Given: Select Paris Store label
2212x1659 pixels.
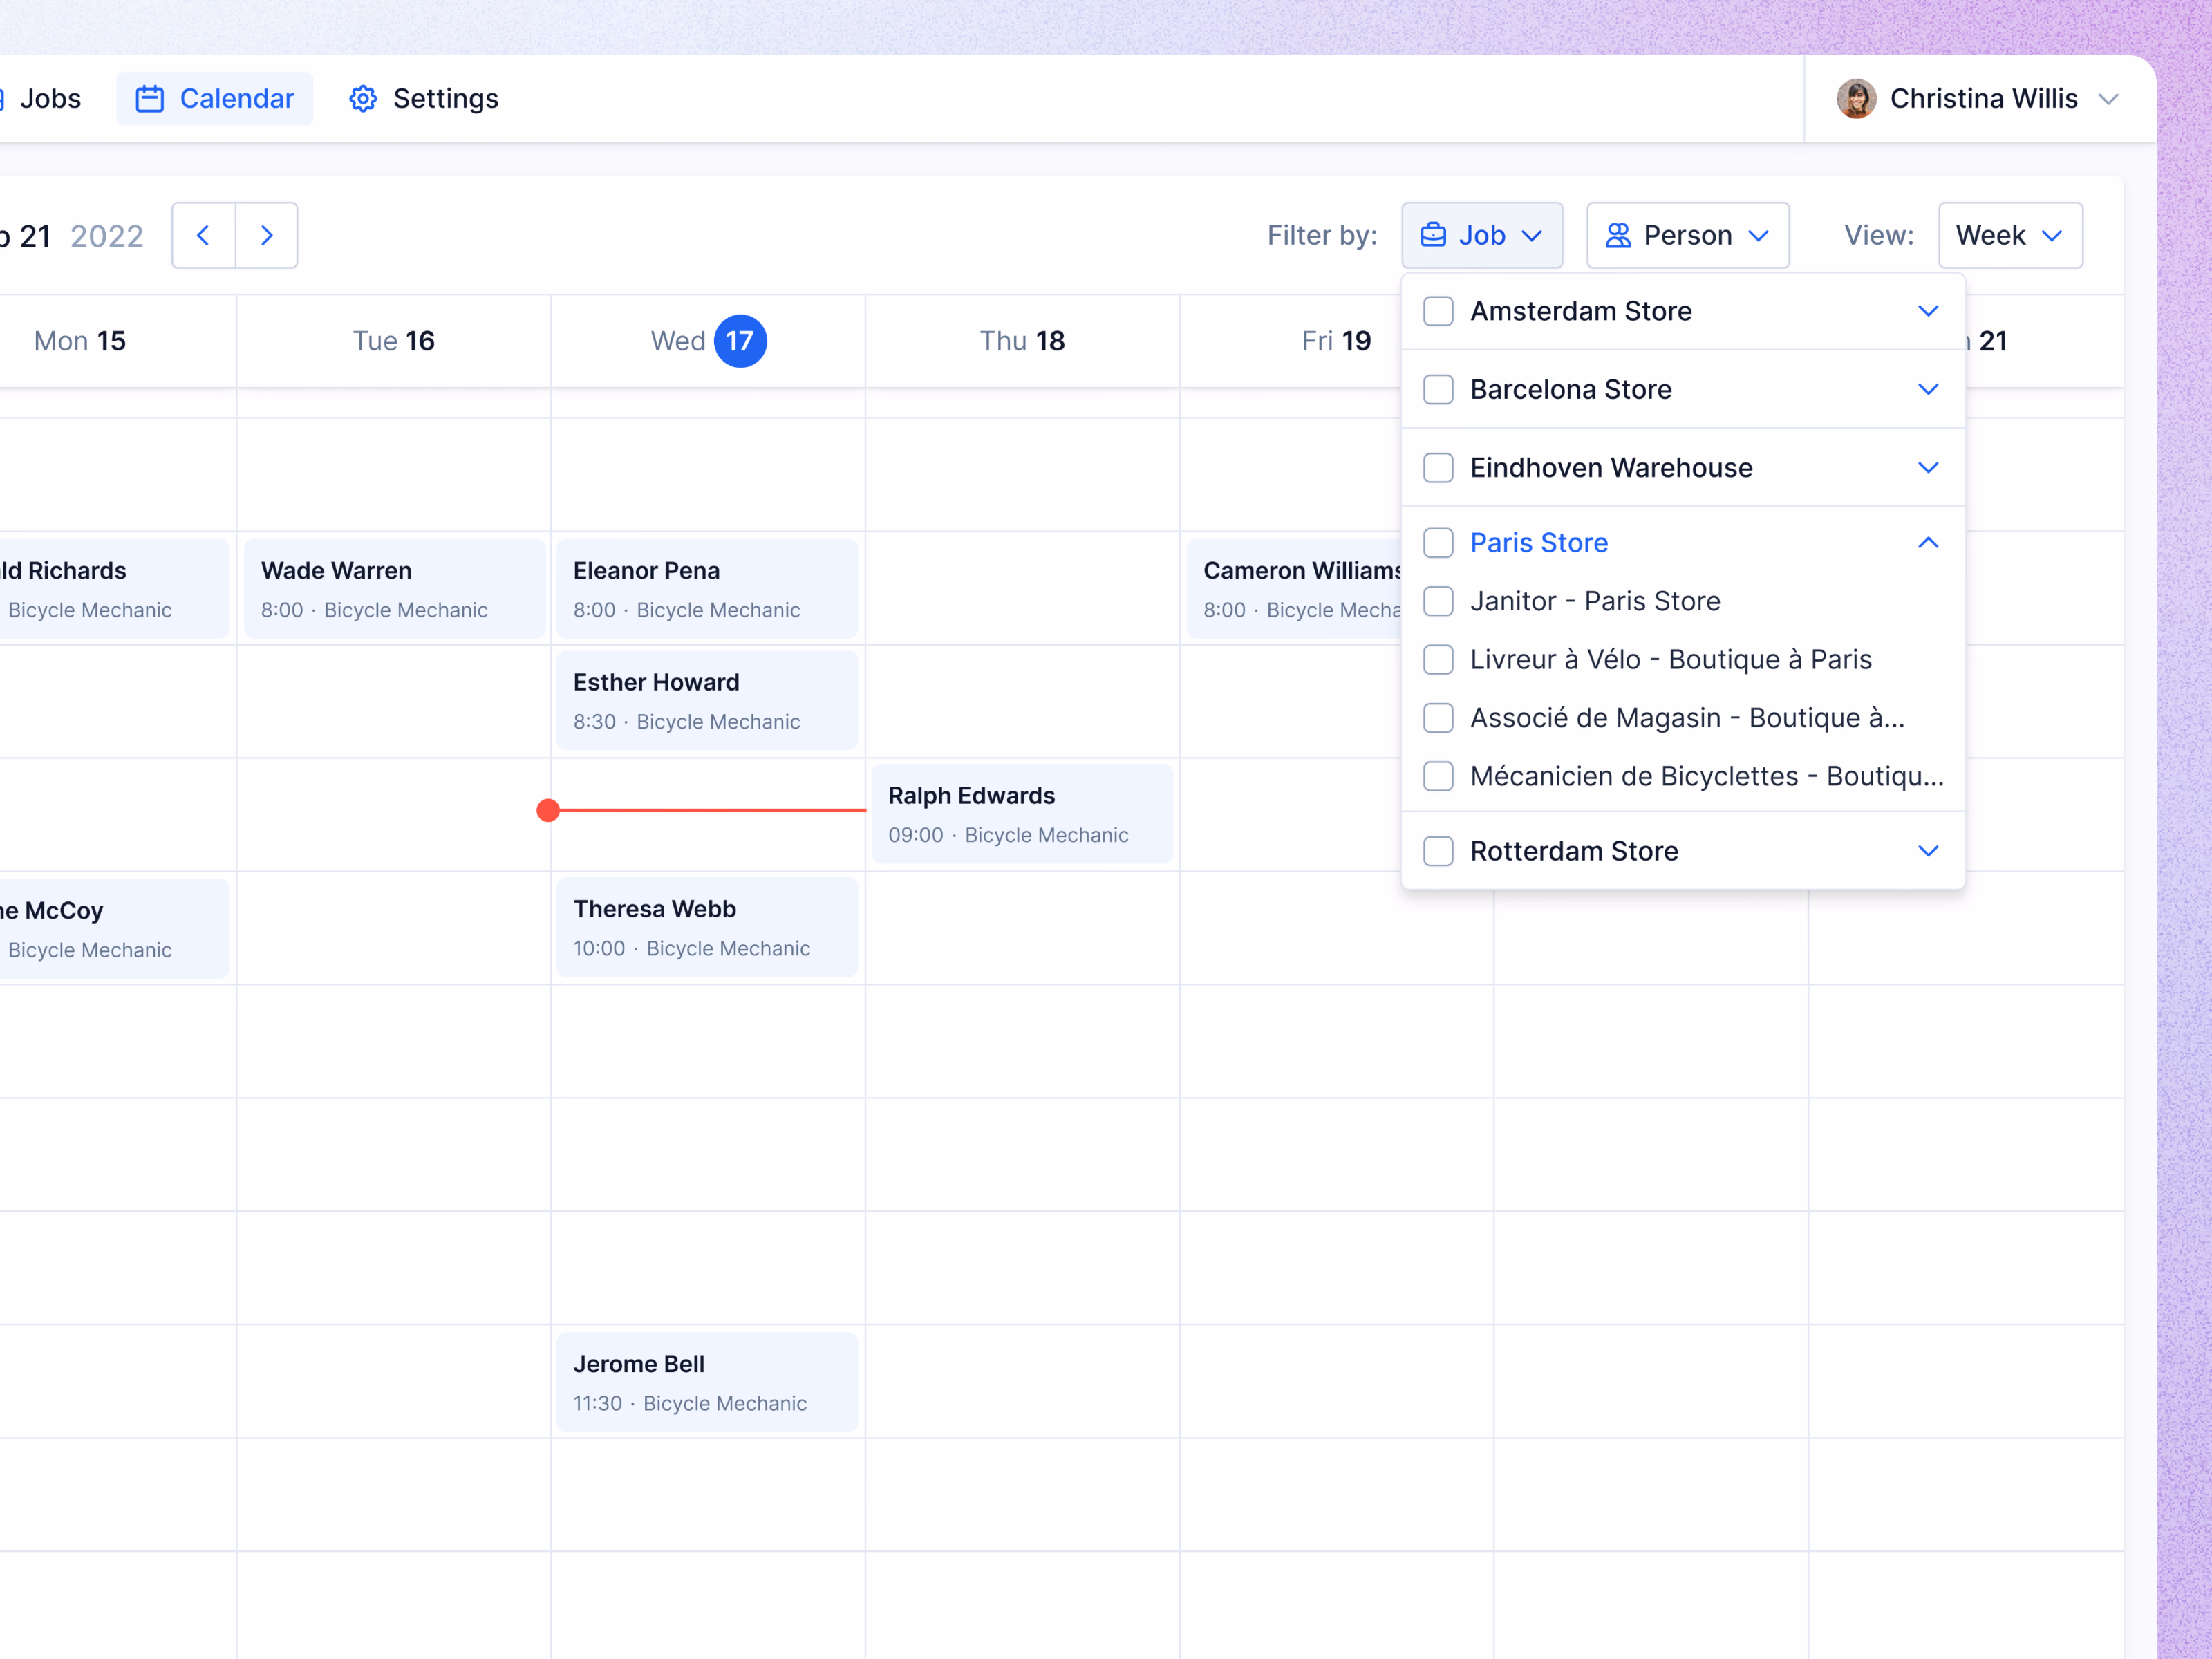Looking at the screenshot, I should point(1539,543).
